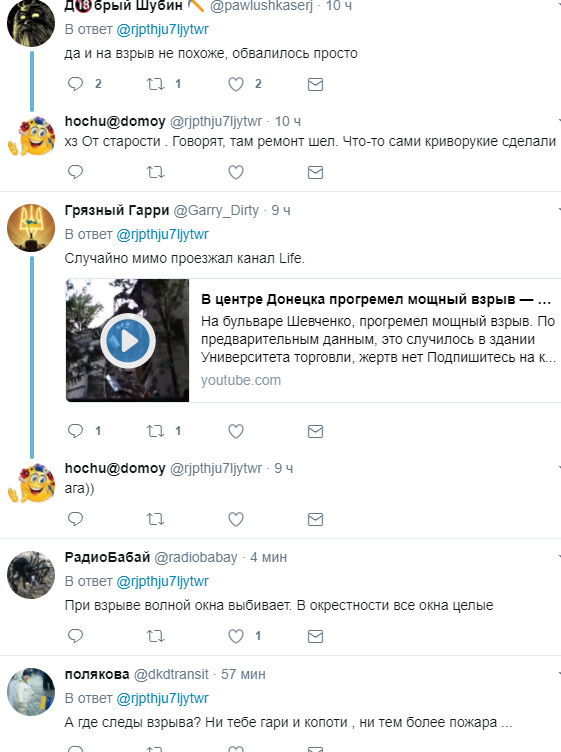The height and width of the screenshot is (752, 561).
Task: Open полякова's profile name
Action: click(x=97, y=674)
